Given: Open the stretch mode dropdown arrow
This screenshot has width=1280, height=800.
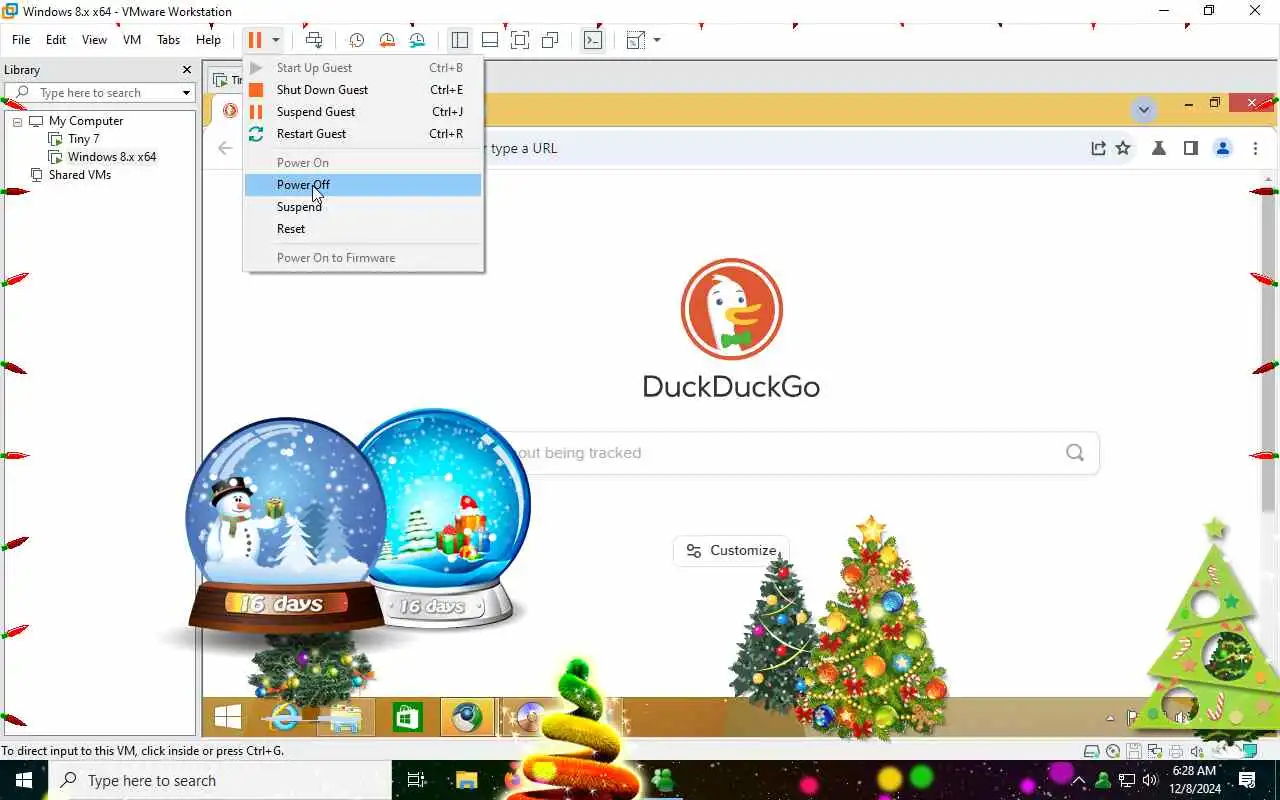Looking at the screenshot, I should point(657,40).
